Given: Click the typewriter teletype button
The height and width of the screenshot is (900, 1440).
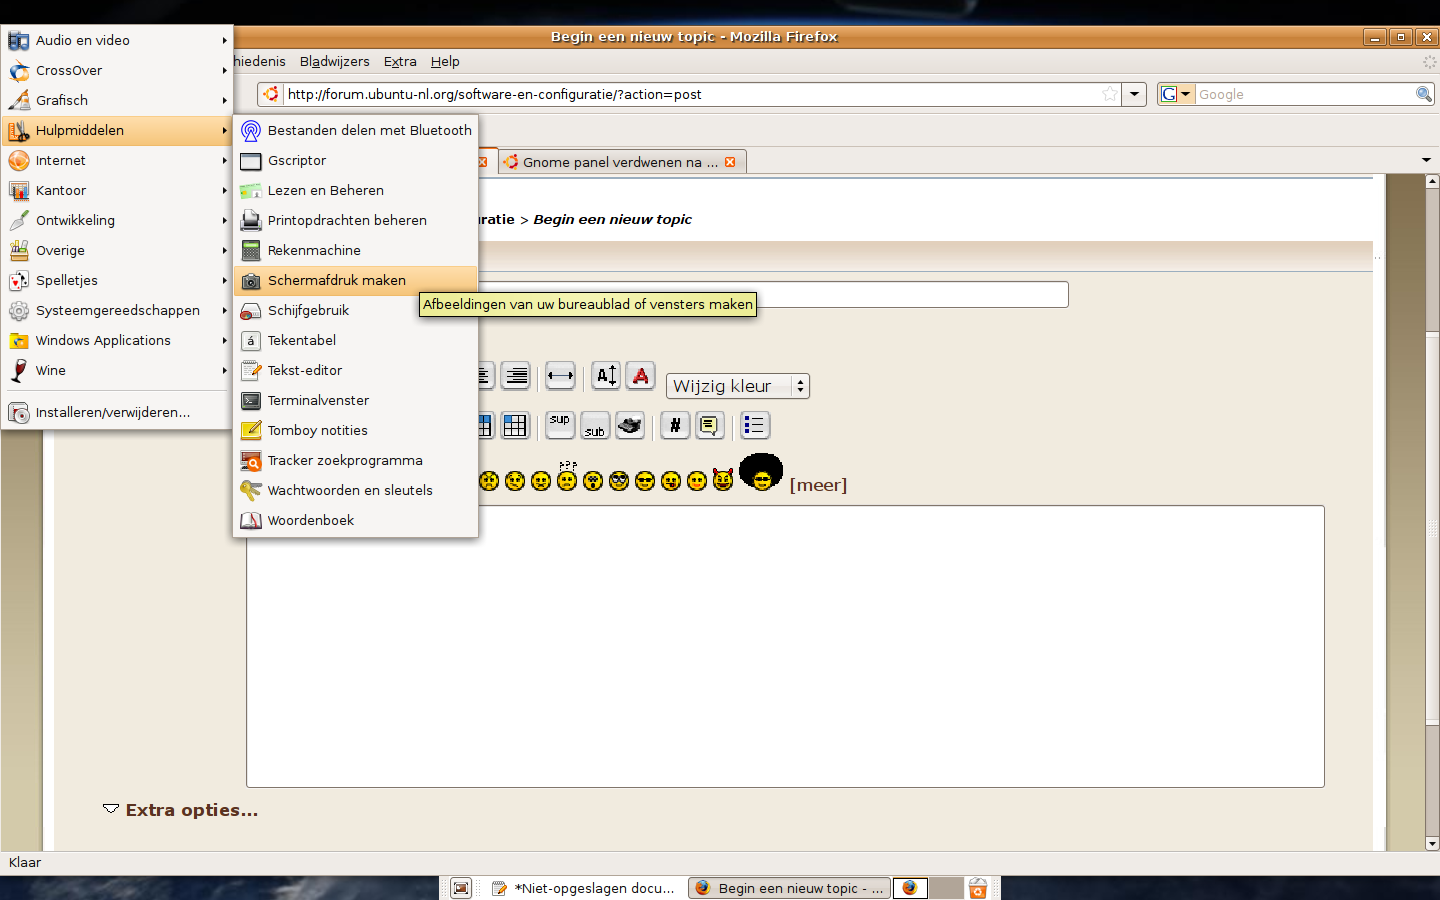Looking at the screenshot, I should (629, 425).
